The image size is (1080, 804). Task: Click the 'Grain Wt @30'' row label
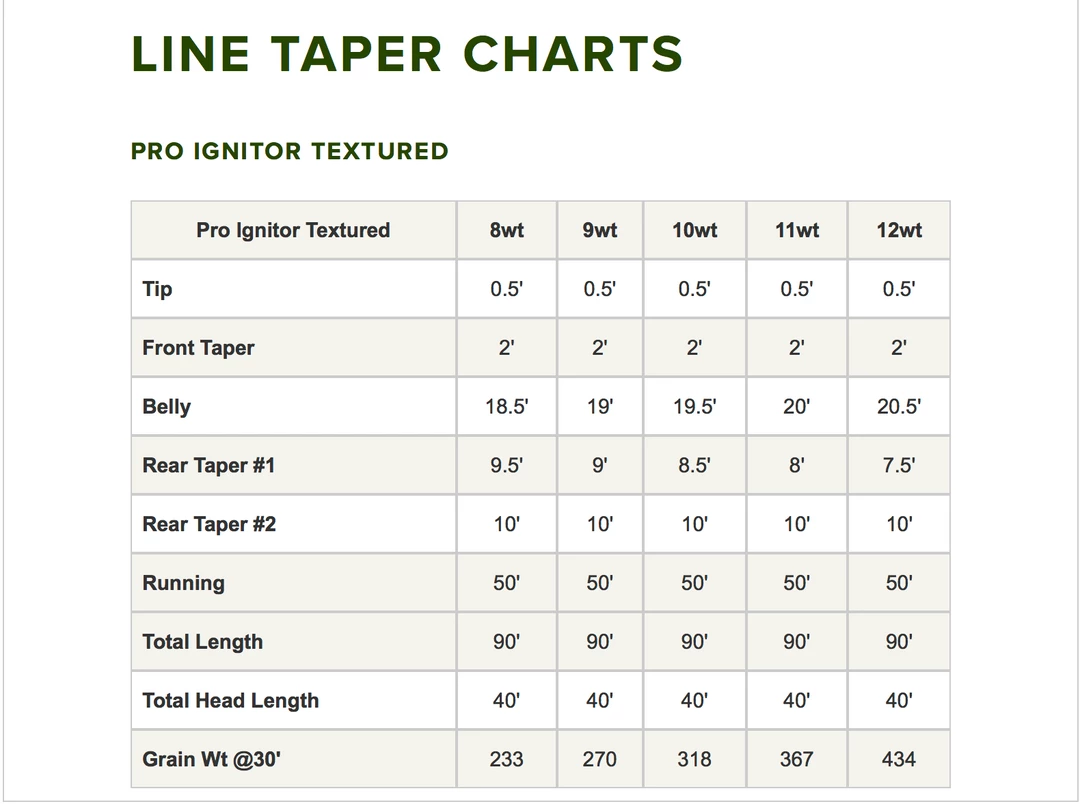pyautogui.click(x=212, y=759)
